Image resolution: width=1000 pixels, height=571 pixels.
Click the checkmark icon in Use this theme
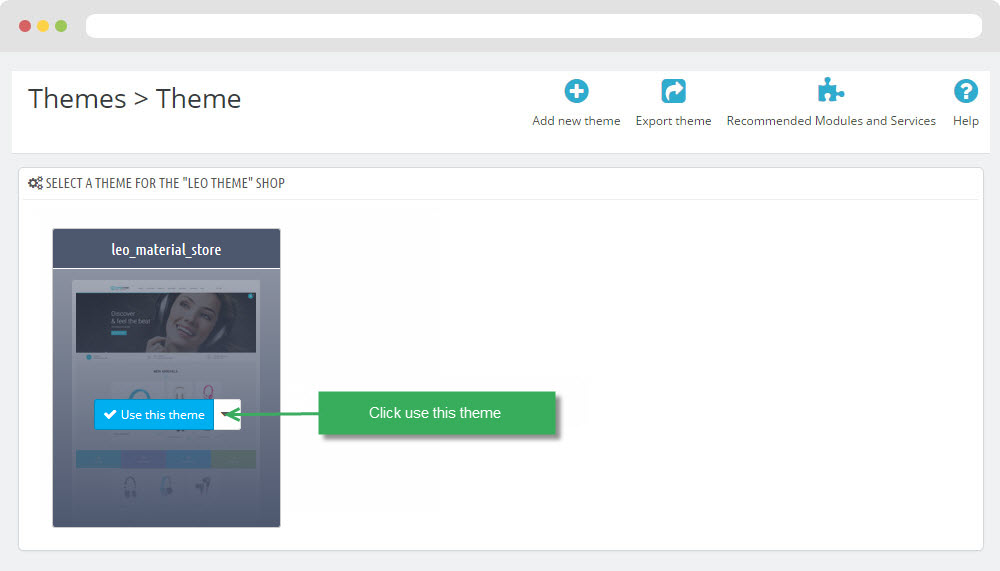[x=110, y=415]
